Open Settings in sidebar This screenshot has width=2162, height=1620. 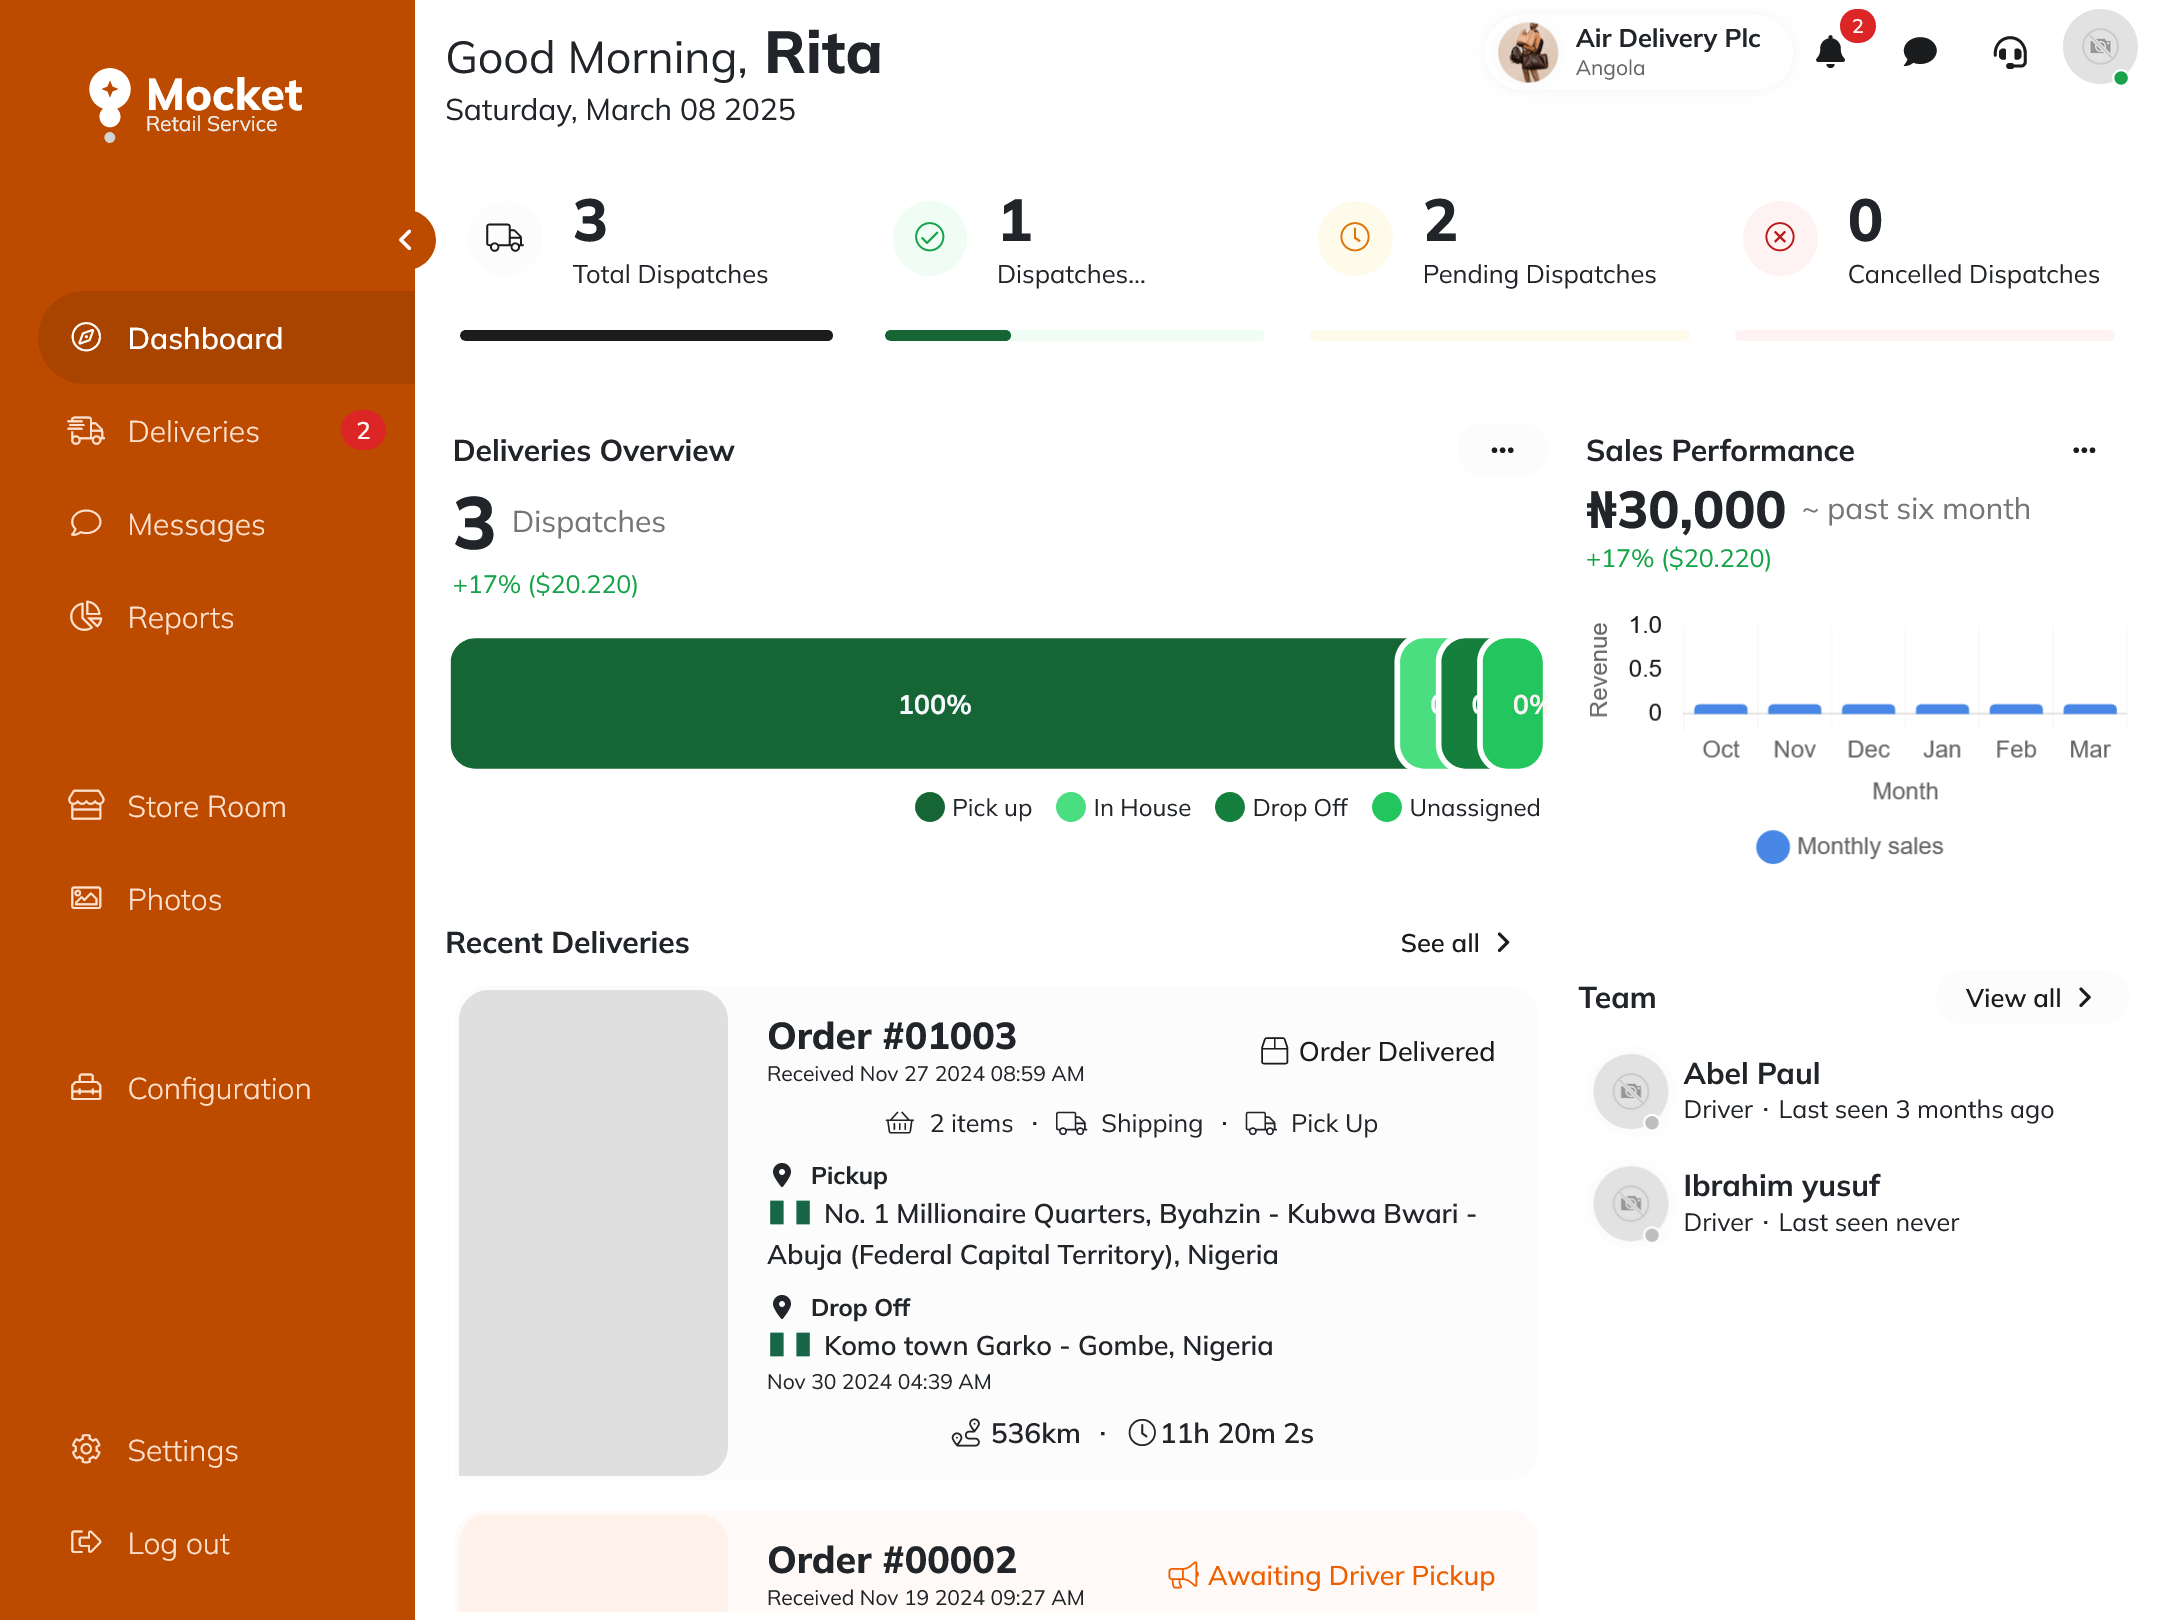click(x=226, y=1450)
